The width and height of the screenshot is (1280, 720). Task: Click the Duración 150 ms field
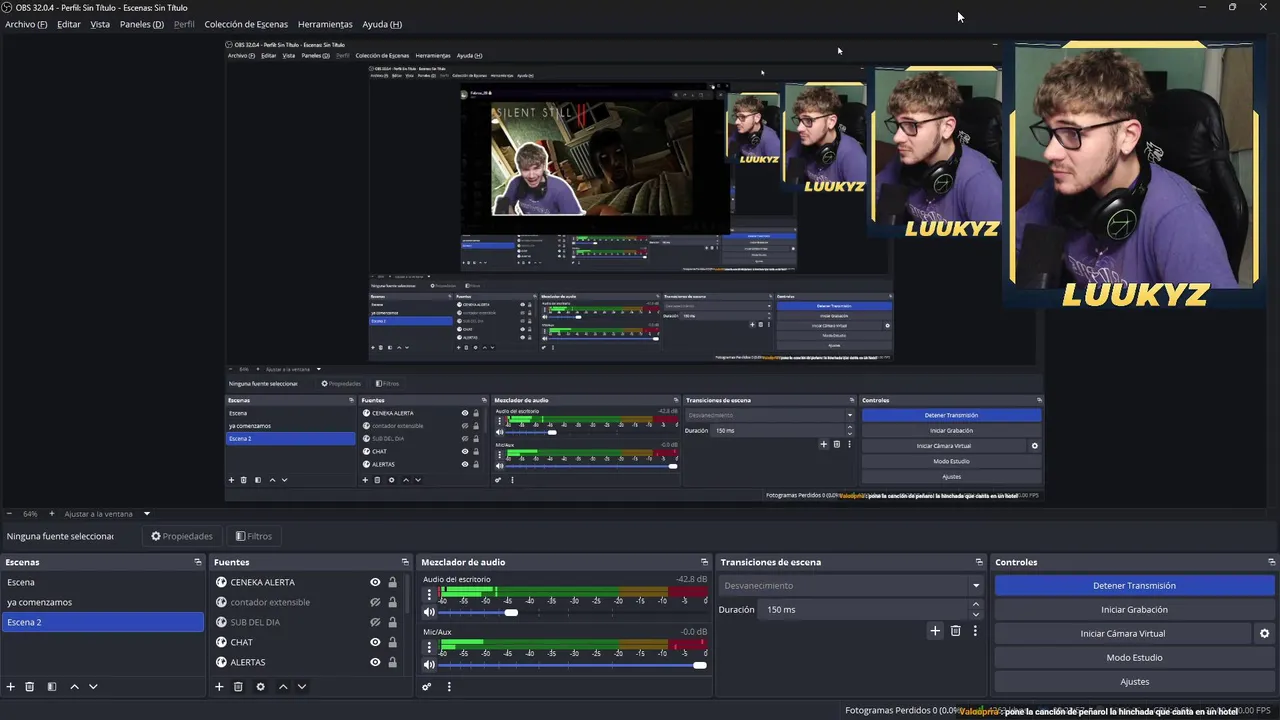863,609
